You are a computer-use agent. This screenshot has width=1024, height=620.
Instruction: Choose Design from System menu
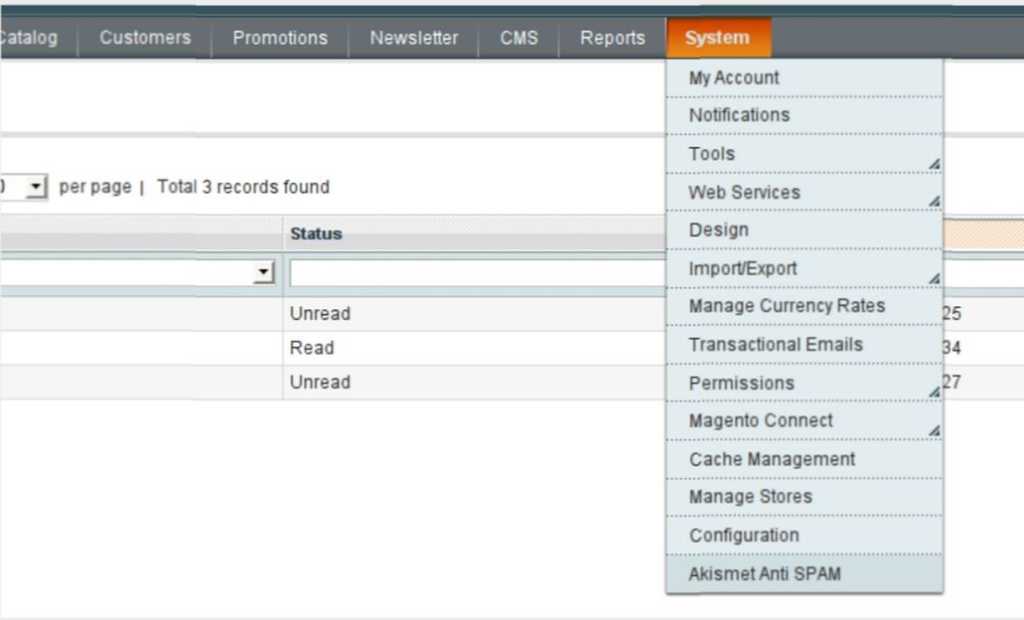tap(805, 231)
